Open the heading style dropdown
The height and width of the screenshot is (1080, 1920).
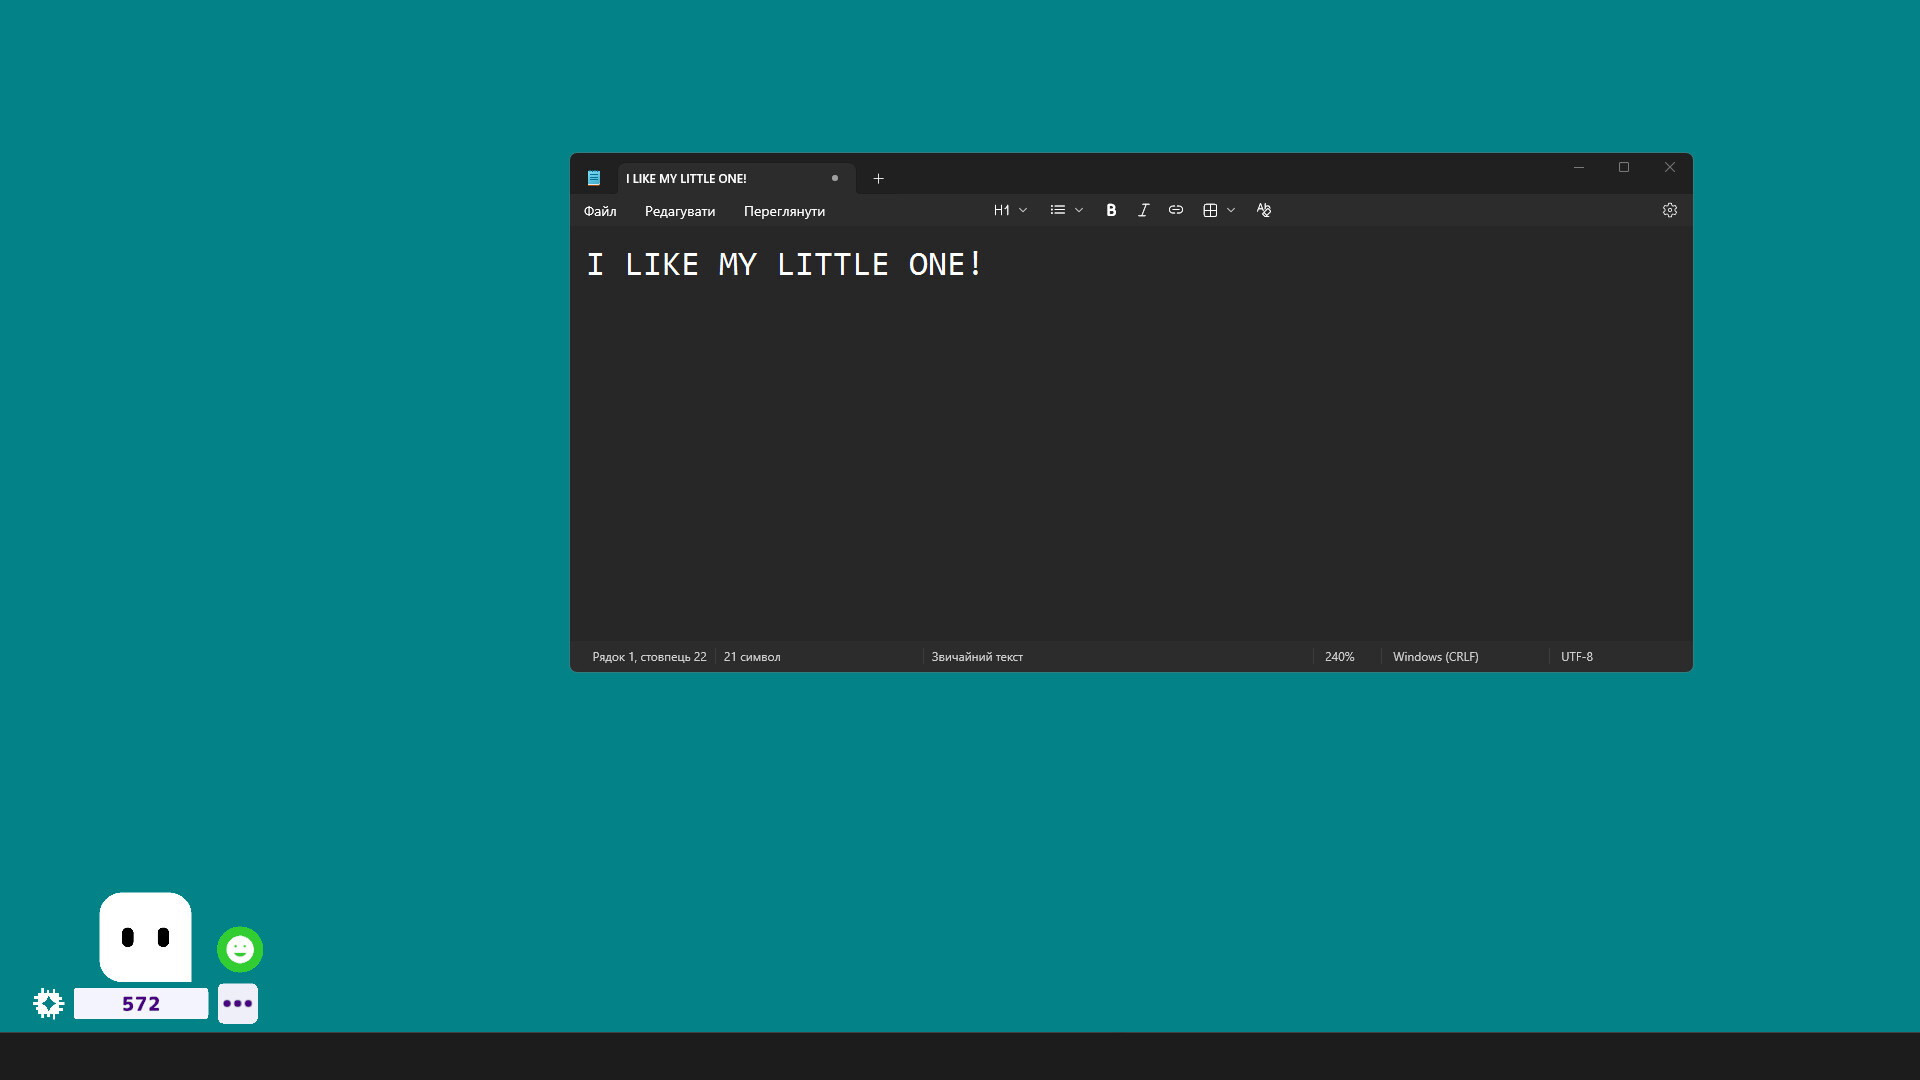(1022, 210)
